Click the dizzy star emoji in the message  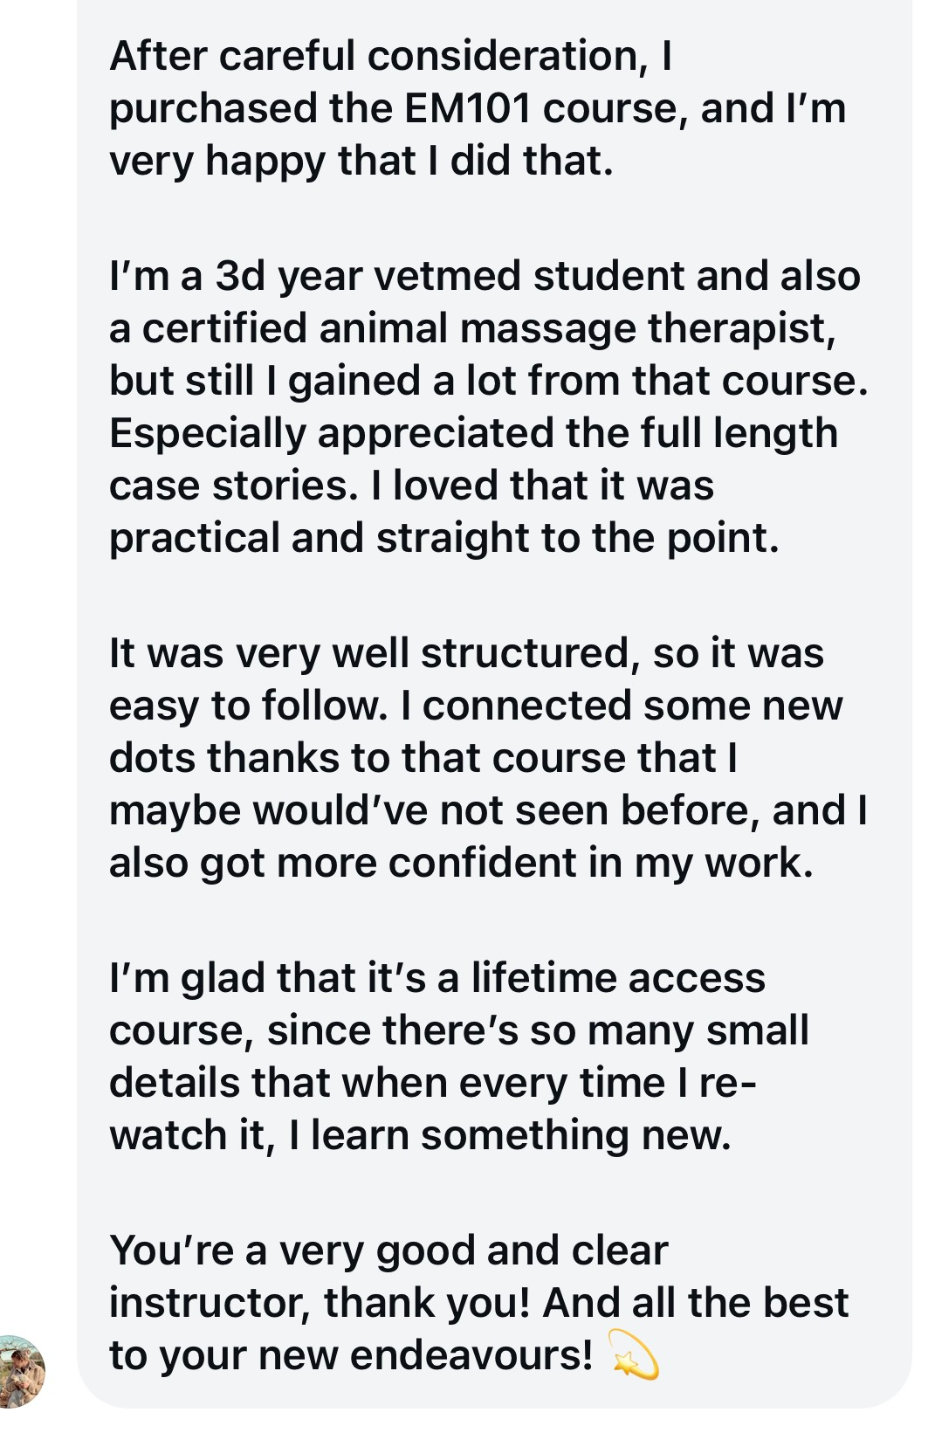coord(632,1355)
